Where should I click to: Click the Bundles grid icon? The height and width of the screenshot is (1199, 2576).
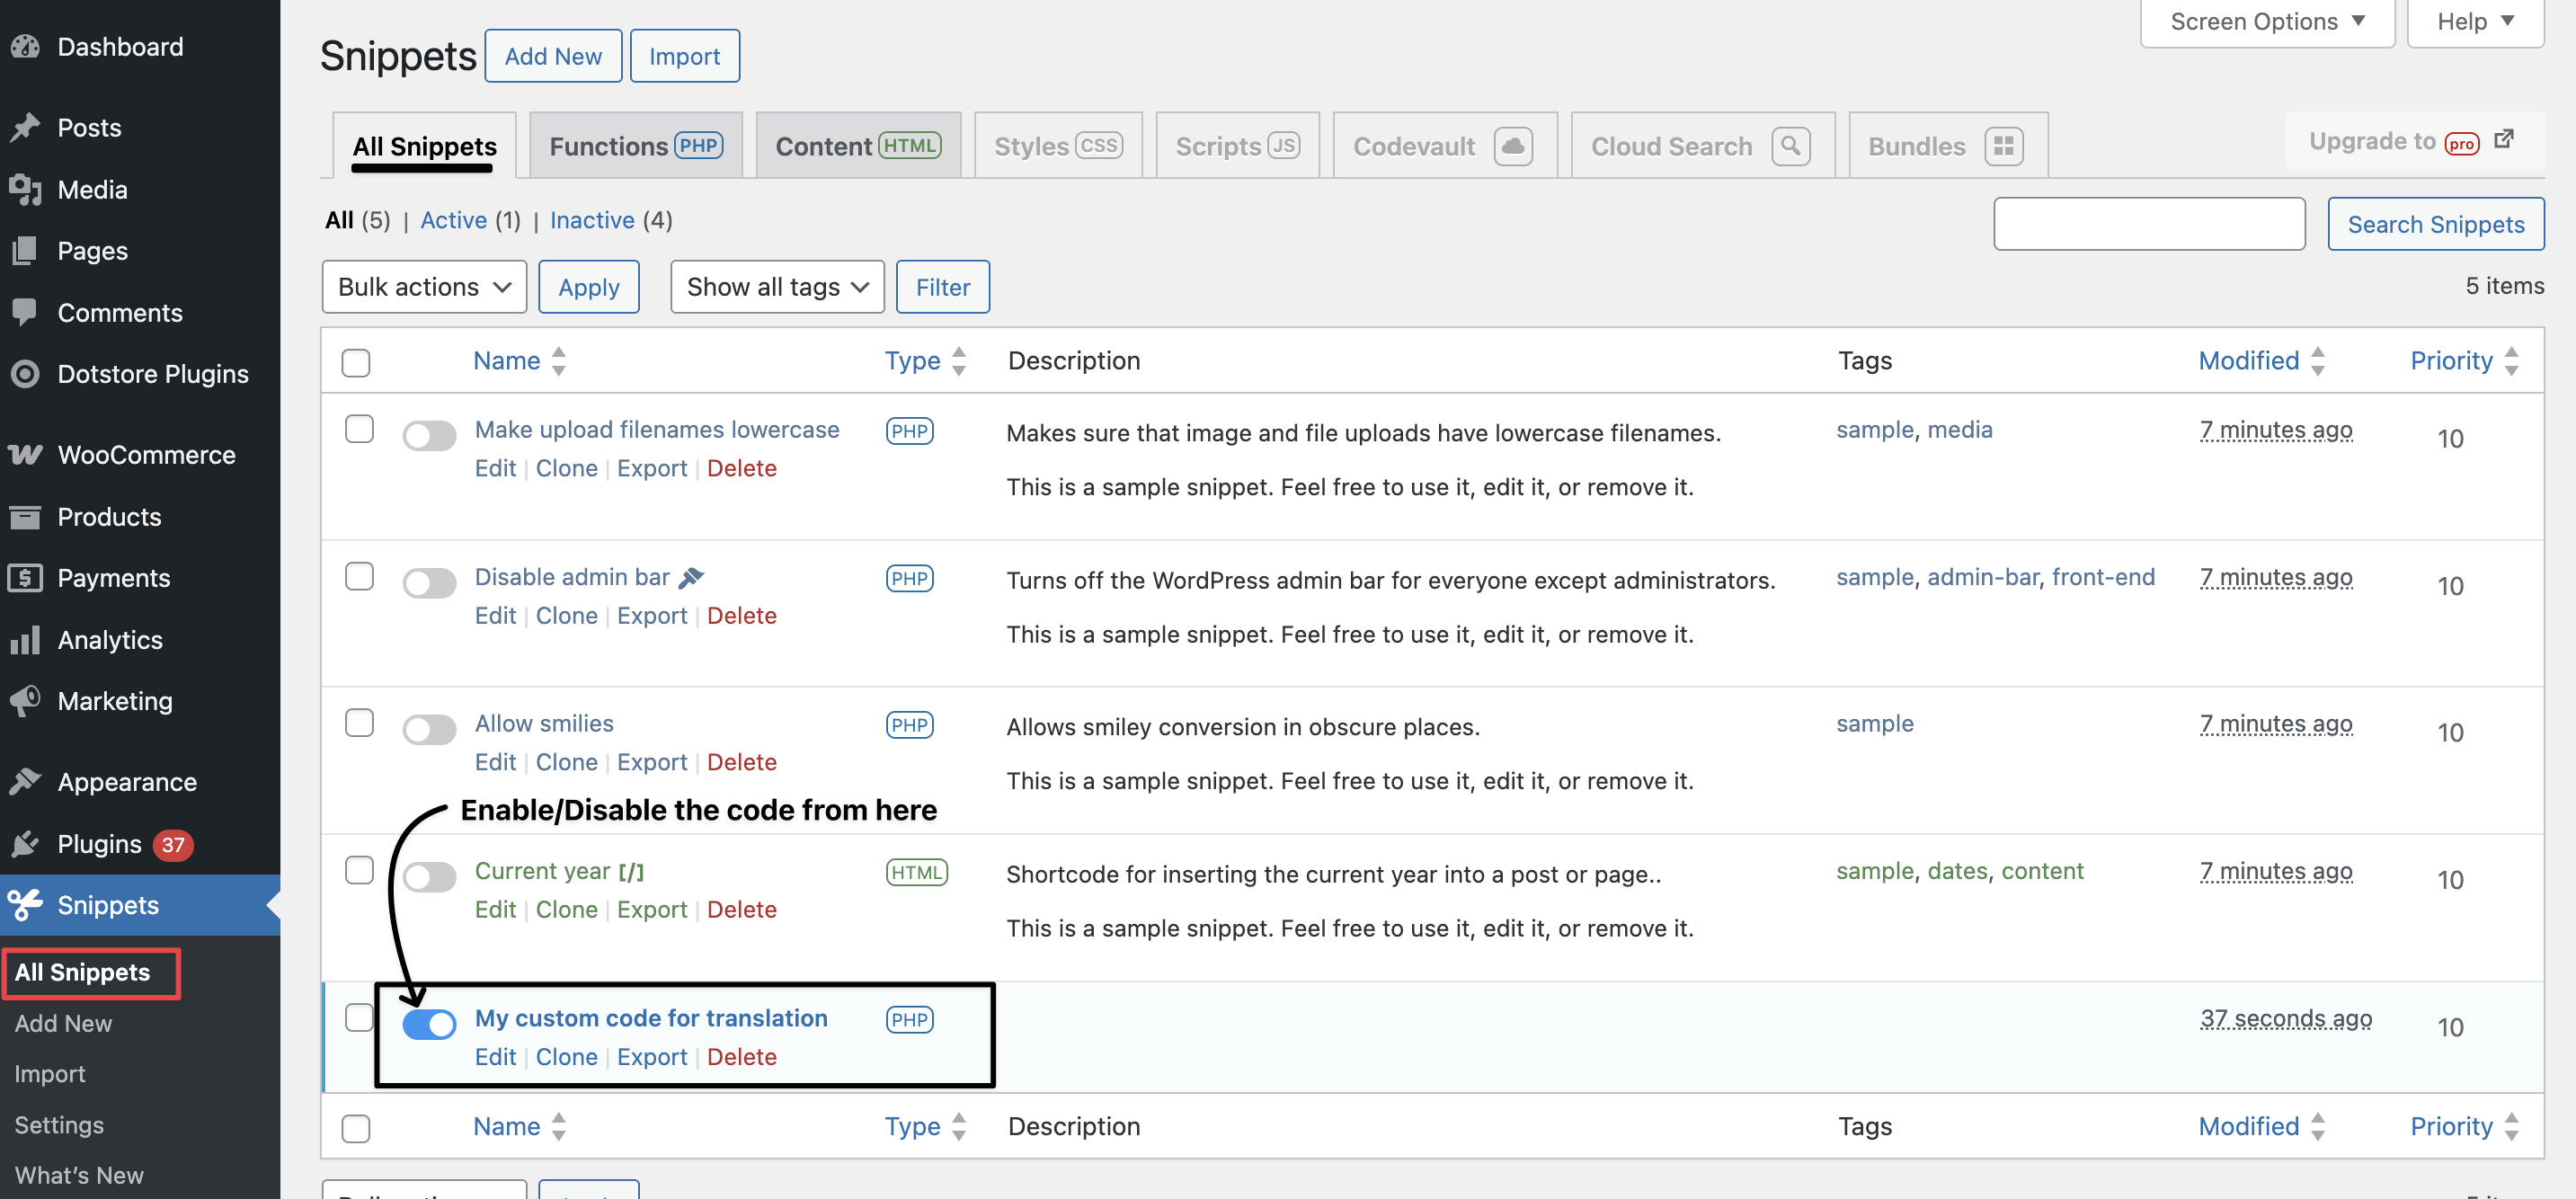[x=2003, y=147]
